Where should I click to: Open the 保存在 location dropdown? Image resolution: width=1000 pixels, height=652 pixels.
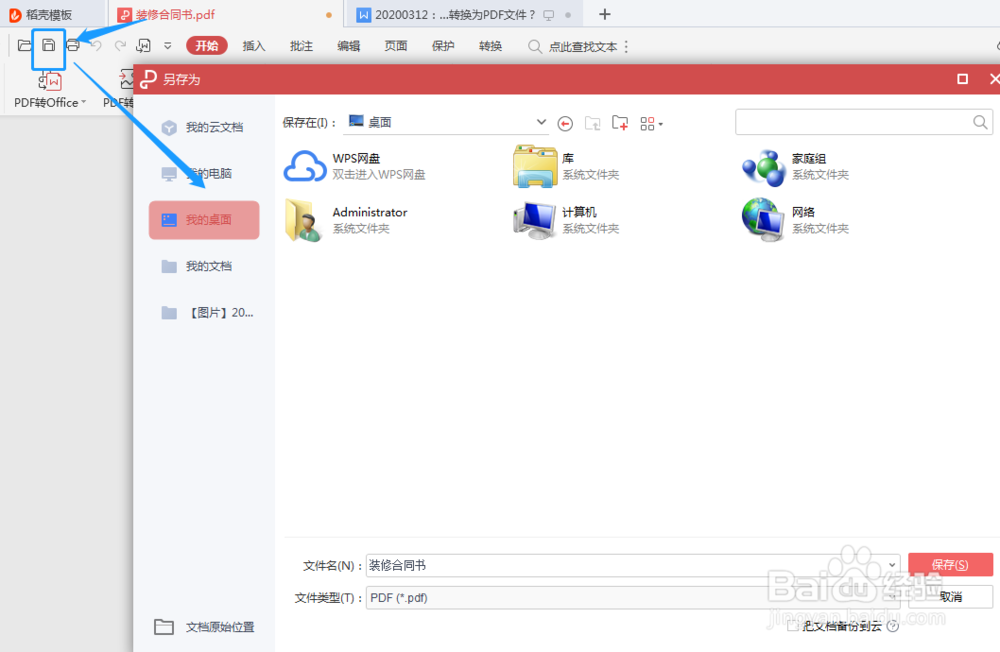click(540, 121)
